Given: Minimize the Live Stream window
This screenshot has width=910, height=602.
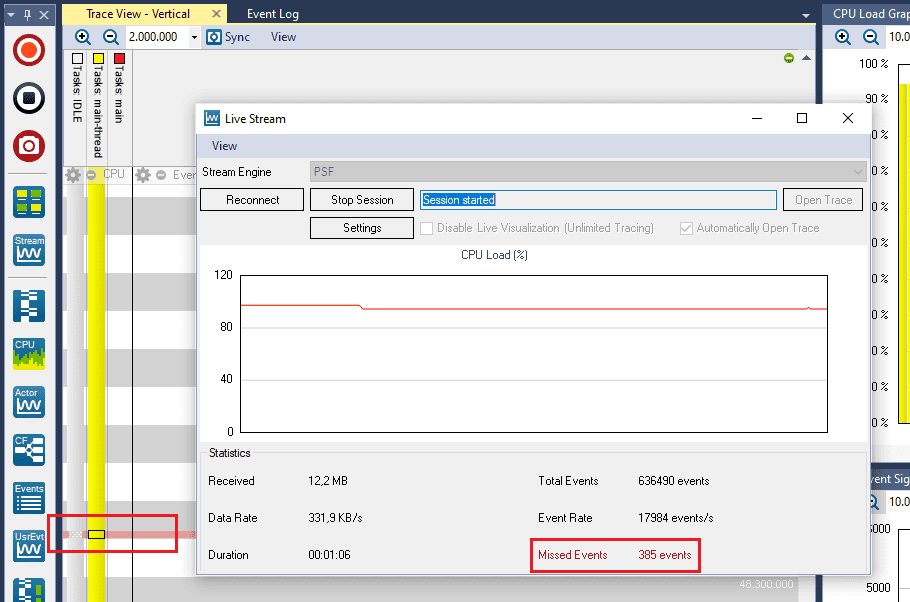Looking at the screenshot, I should click(x=757, y=118).
